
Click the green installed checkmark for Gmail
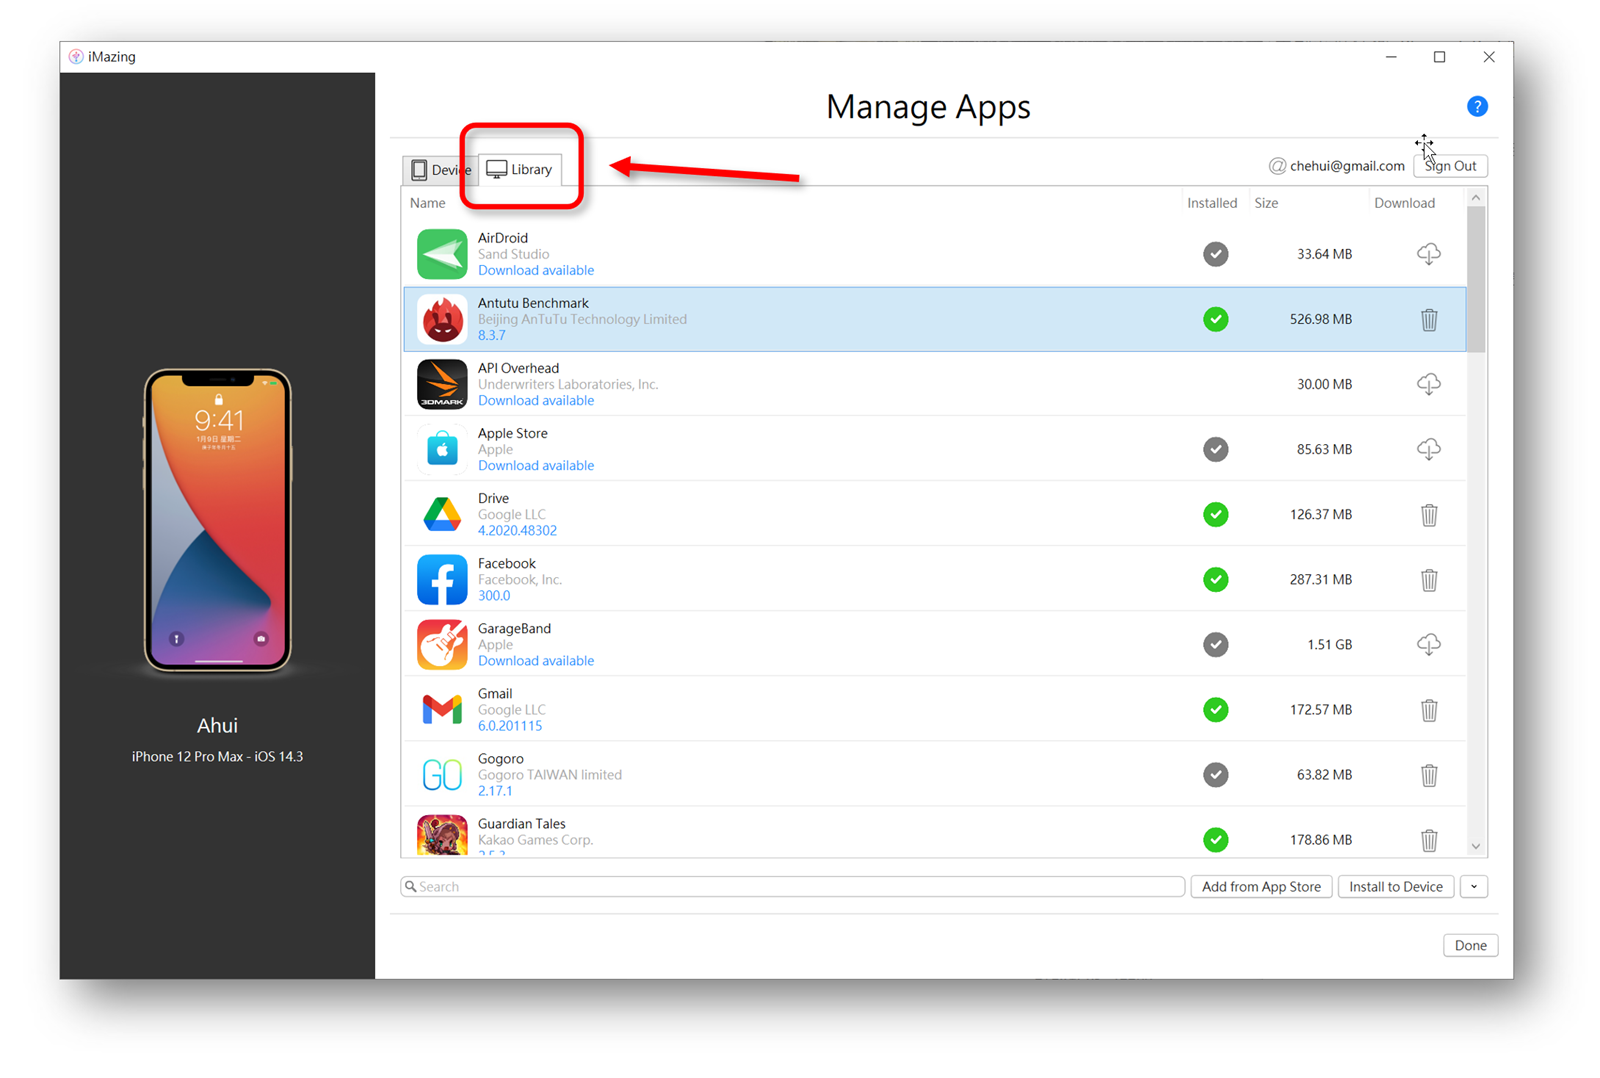[x=1215, y=710]
